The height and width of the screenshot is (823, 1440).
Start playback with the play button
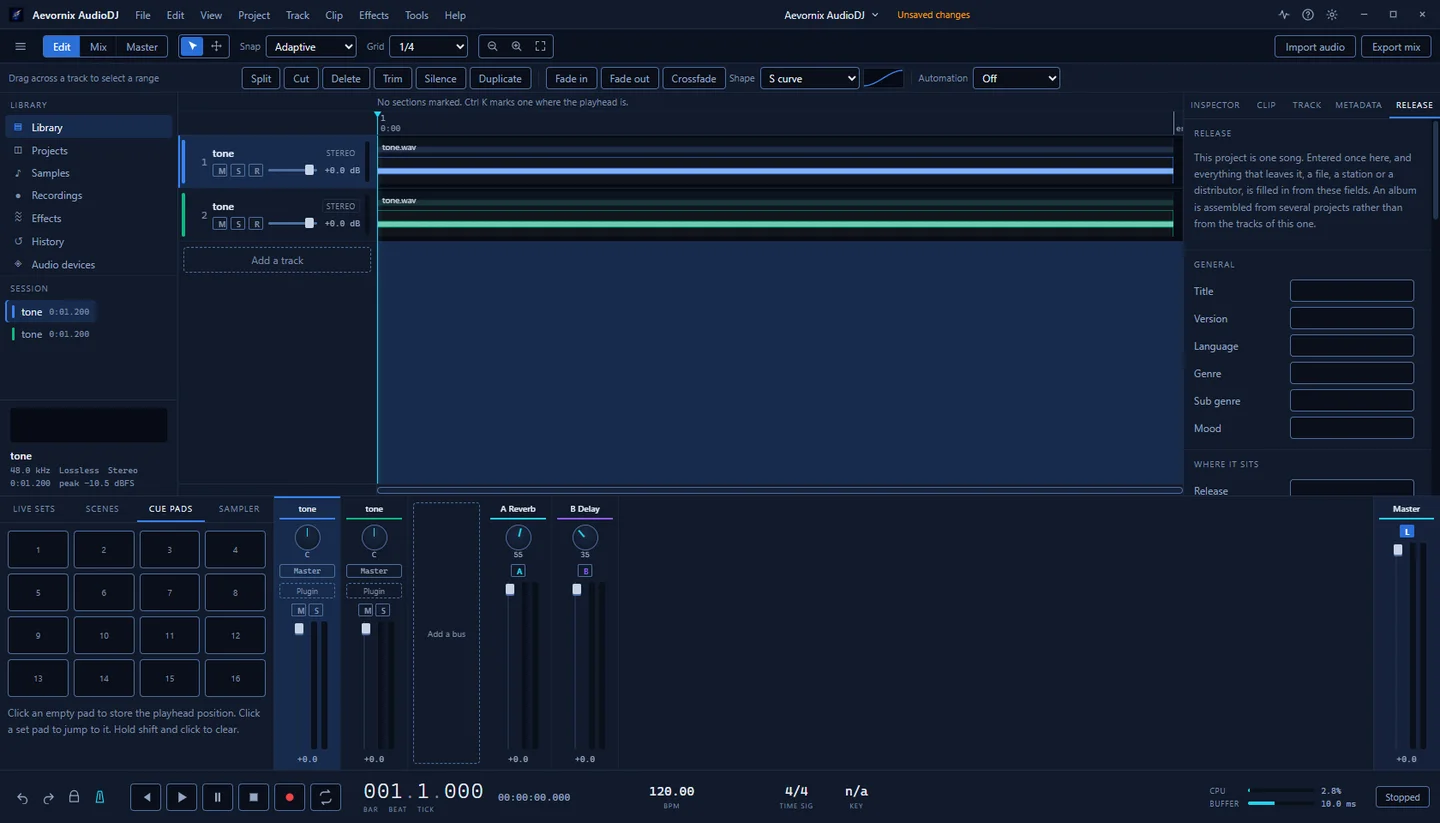(x=182, y=797)
